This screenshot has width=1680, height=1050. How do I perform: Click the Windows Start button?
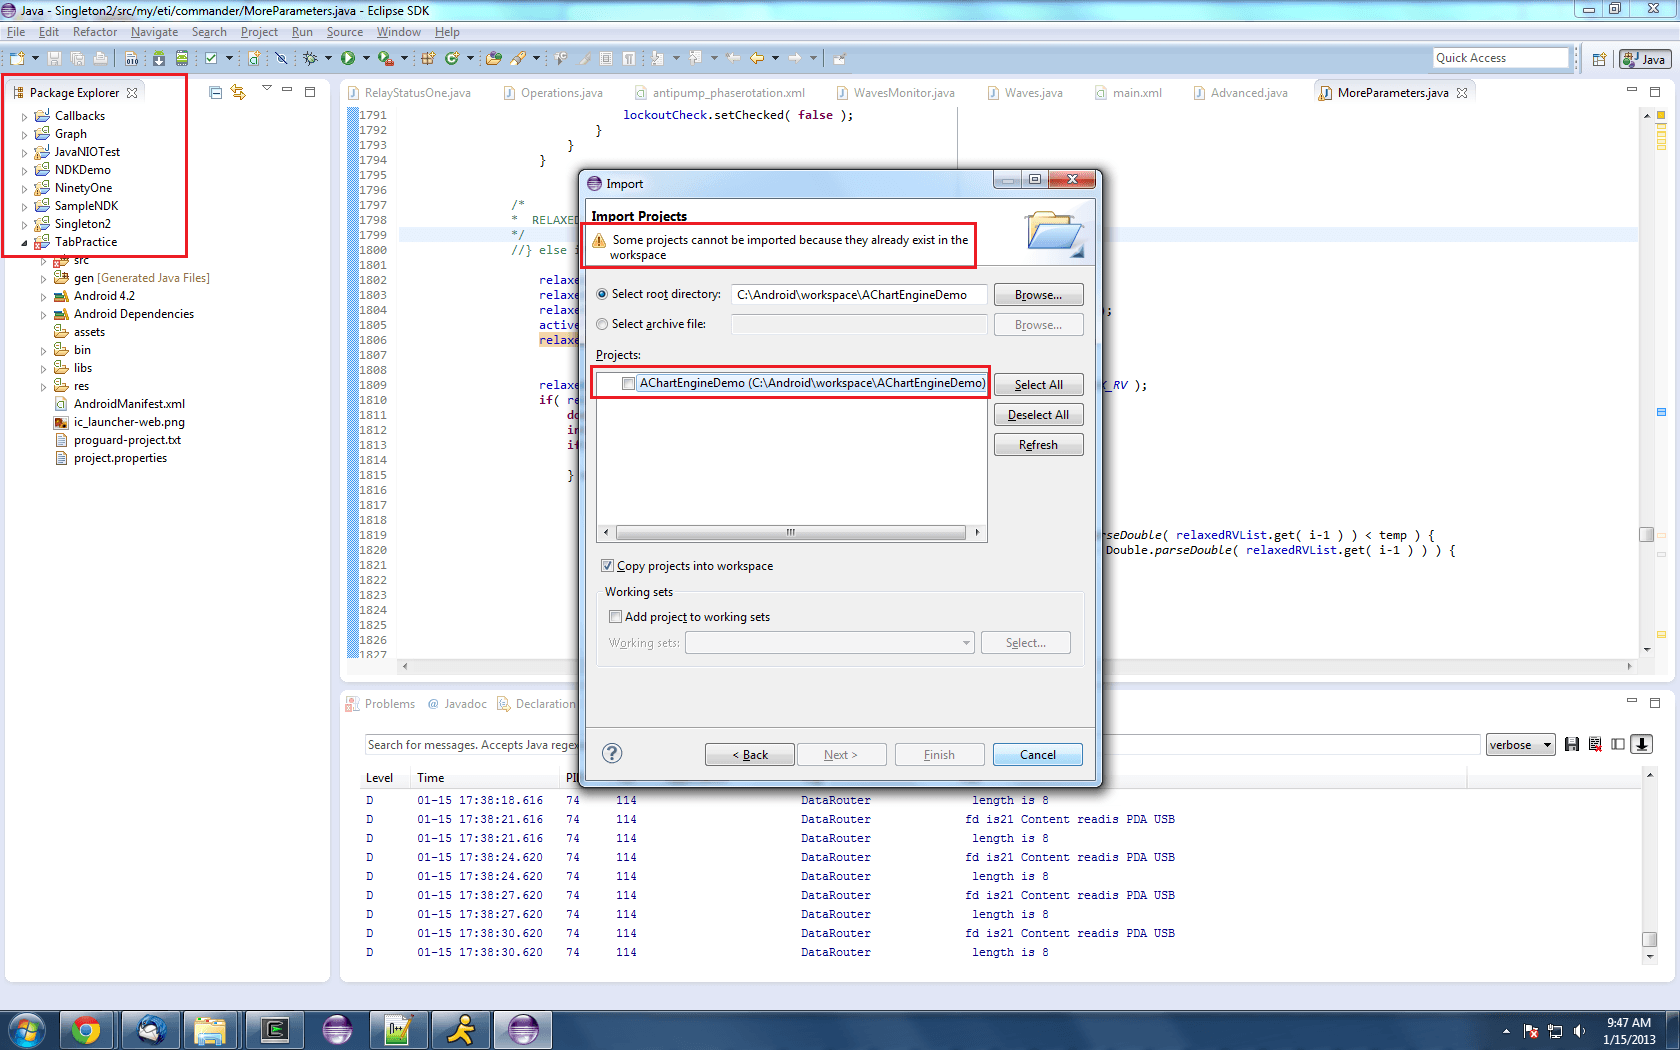point(27,1029)
